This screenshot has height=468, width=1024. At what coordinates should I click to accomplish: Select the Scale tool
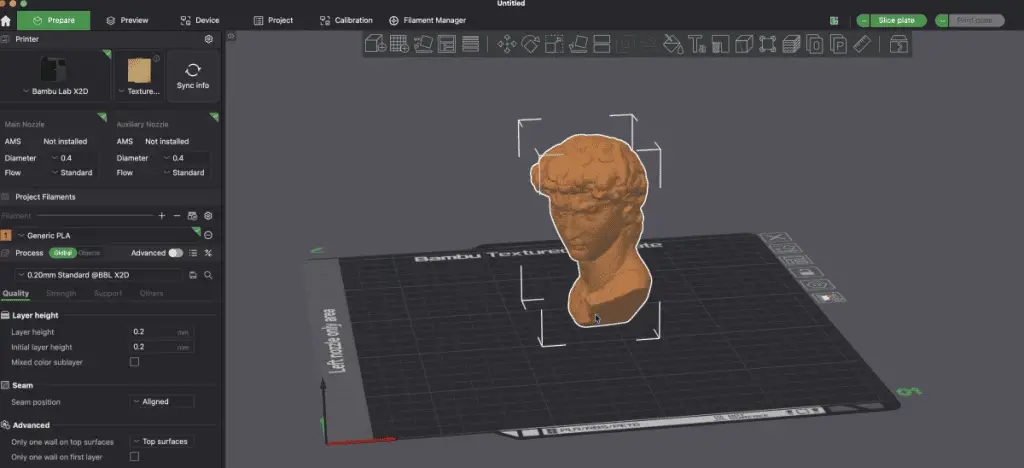coord(554,44)
